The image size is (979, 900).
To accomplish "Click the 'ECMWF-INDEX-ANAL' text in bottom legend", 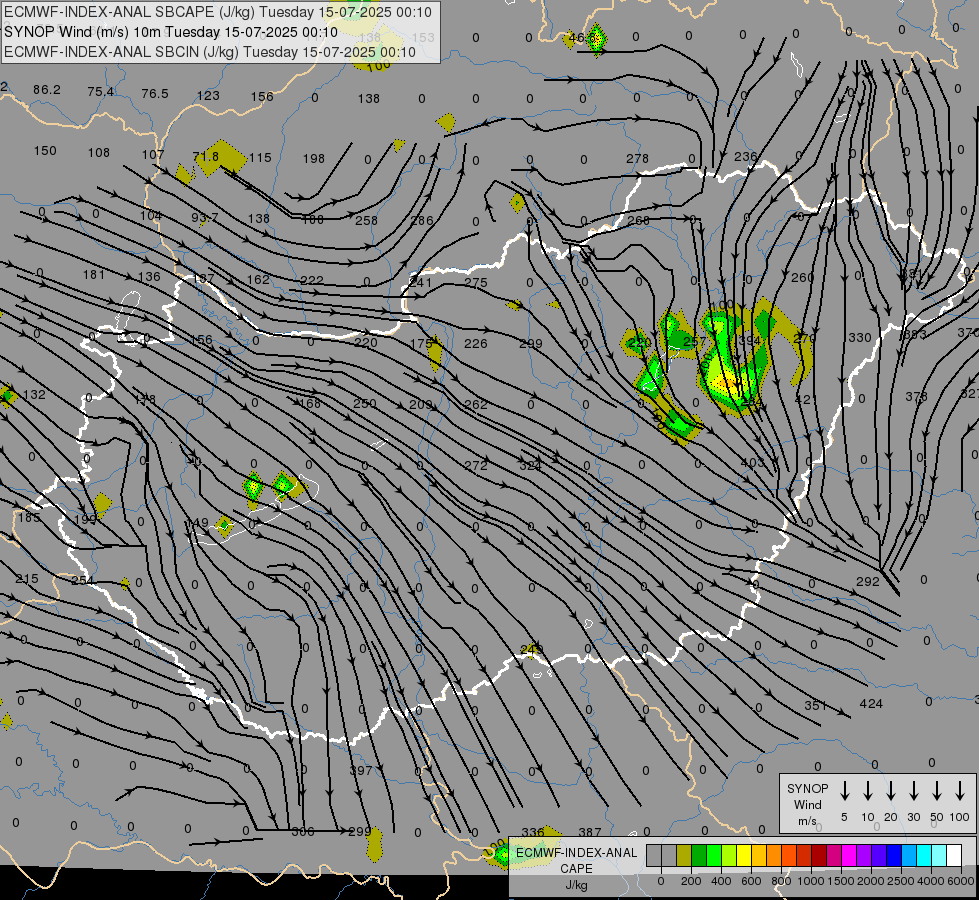I will (x=576, y=853).
